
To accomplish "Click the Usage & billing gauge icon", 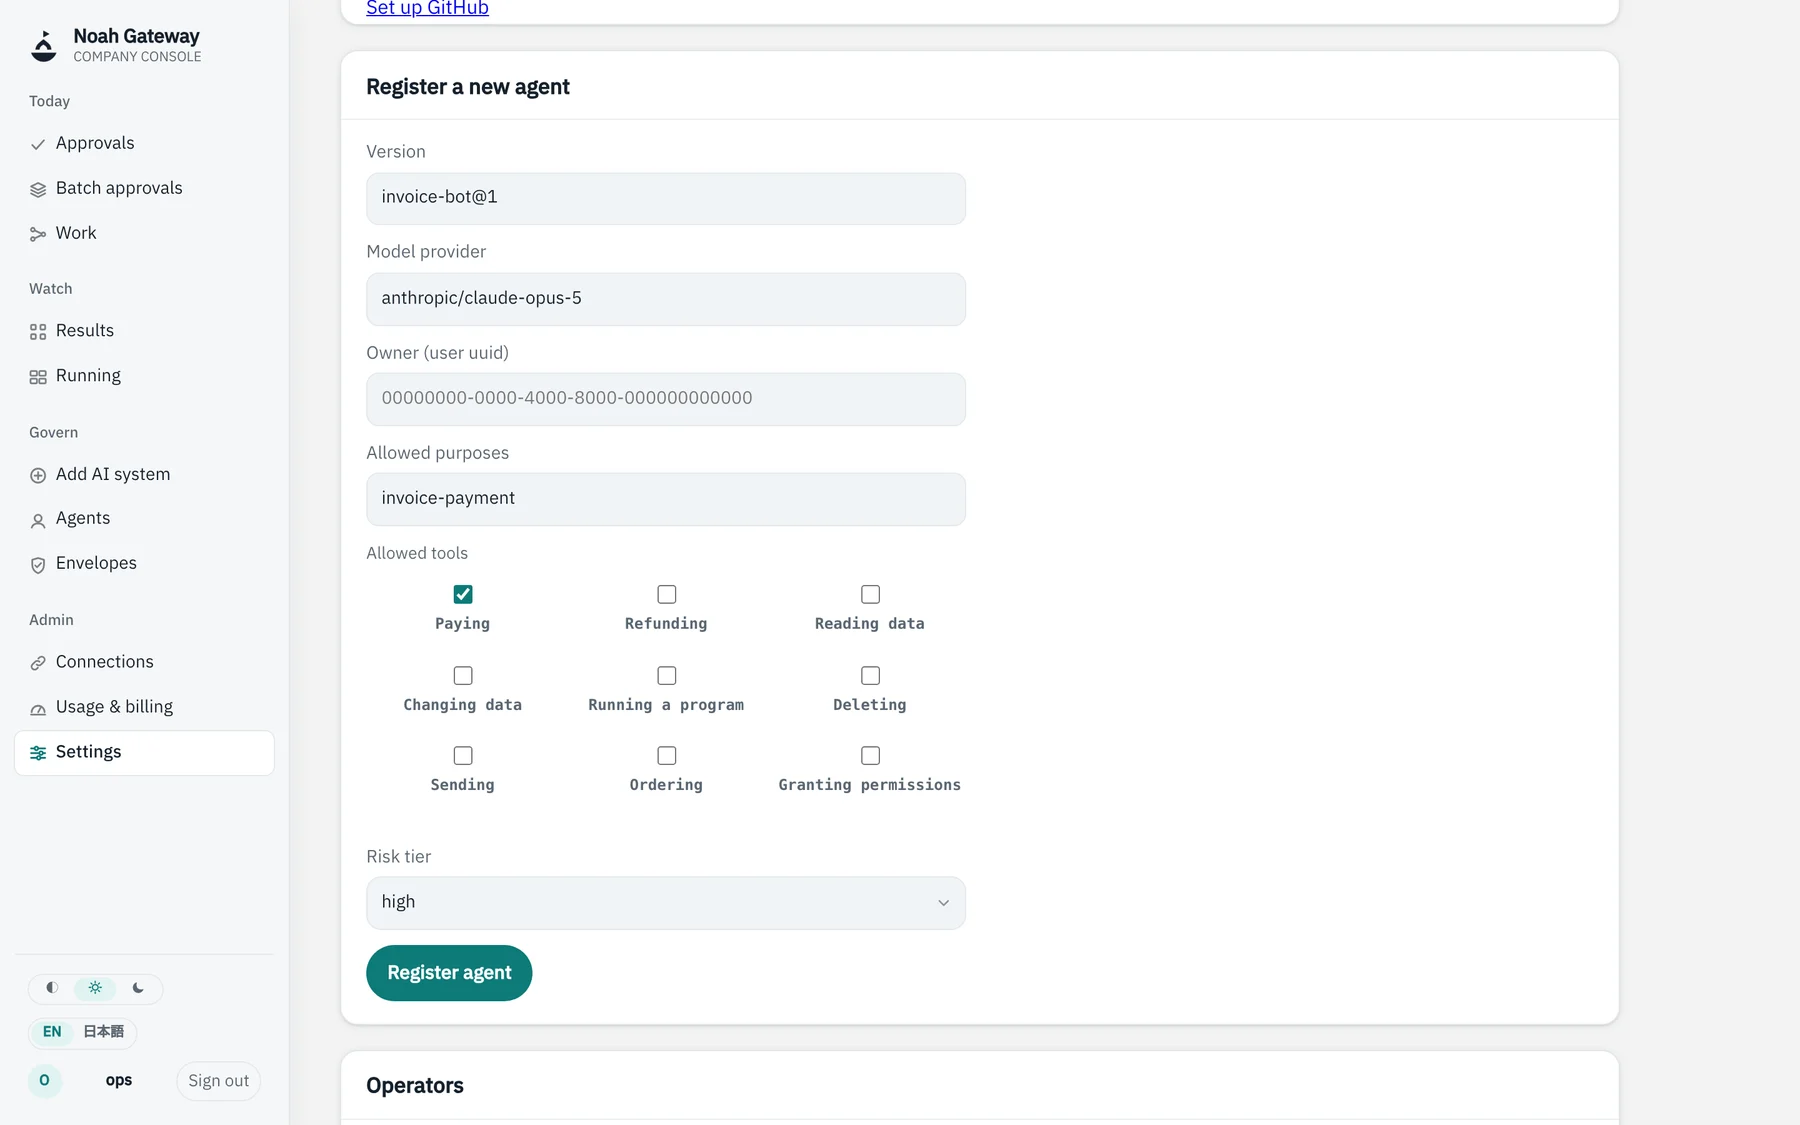I will tap(38, 708).
